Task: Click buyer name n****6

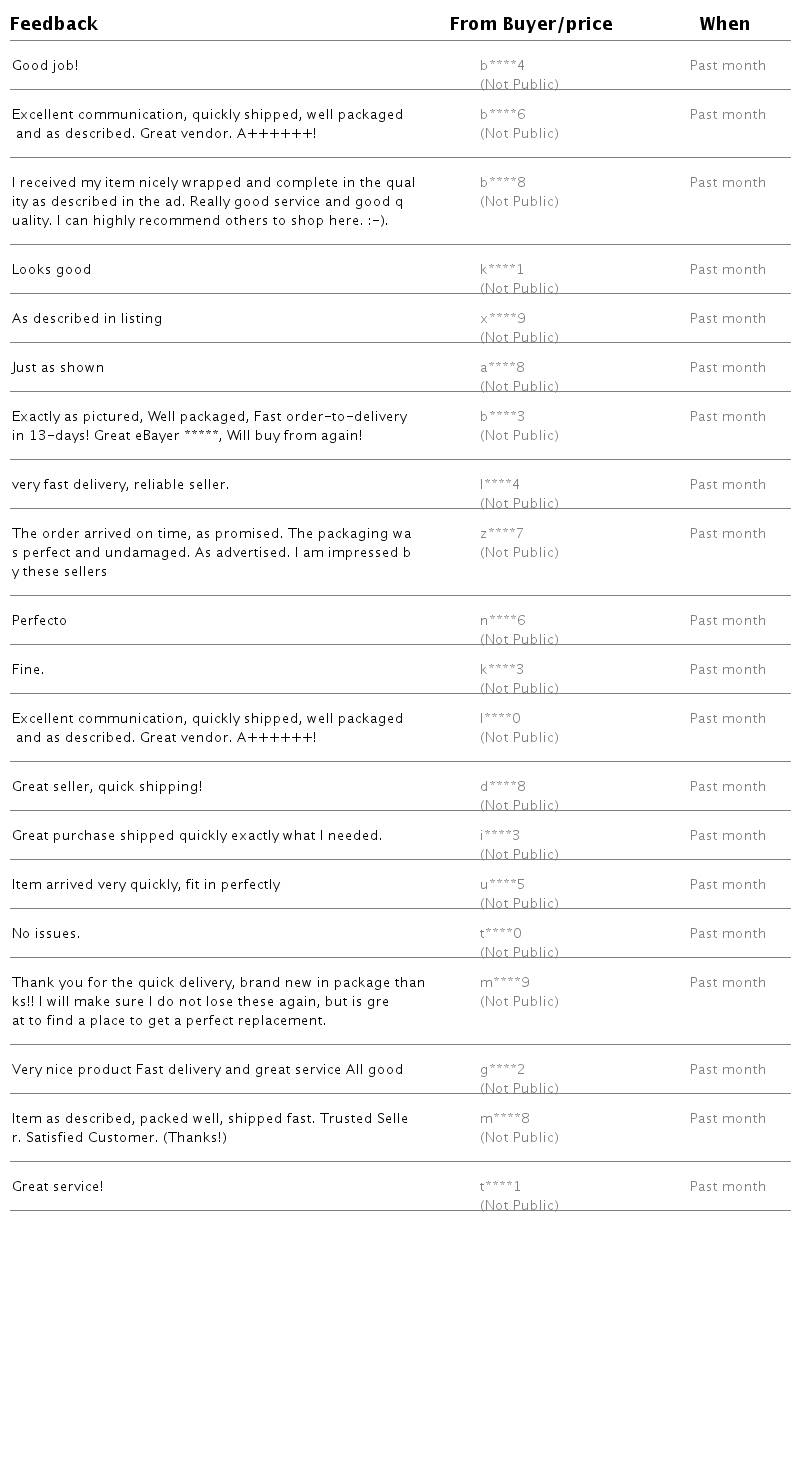Action: 502,621
